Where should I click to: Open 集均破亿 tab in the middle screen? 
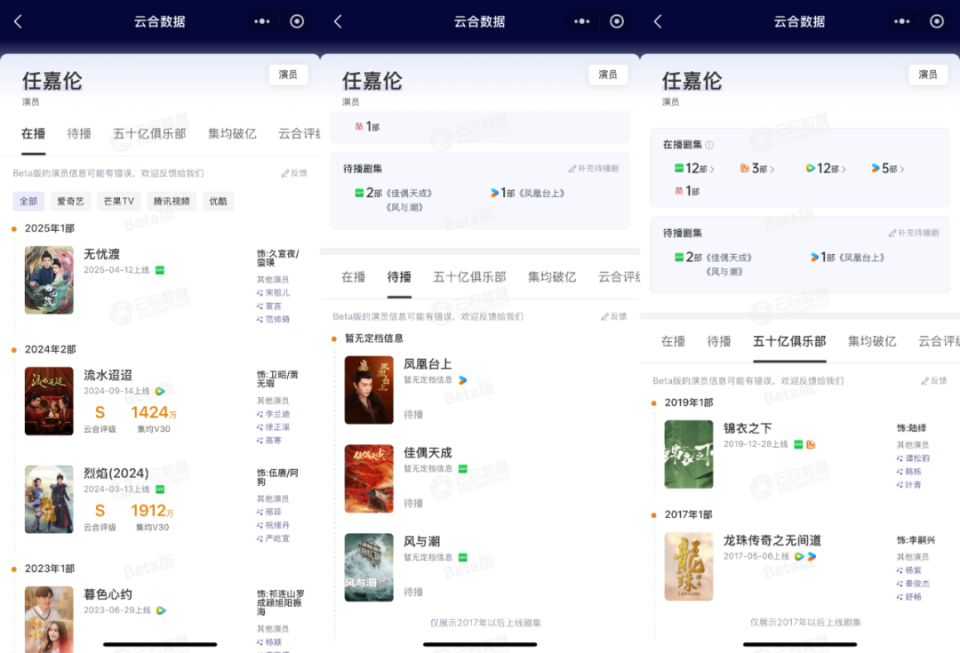[x=552, y=277]
